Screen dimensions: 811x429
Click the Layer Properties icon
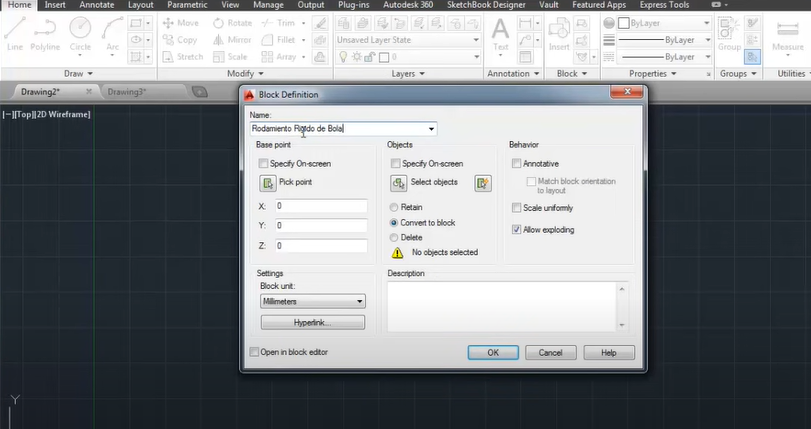(343, 23)
